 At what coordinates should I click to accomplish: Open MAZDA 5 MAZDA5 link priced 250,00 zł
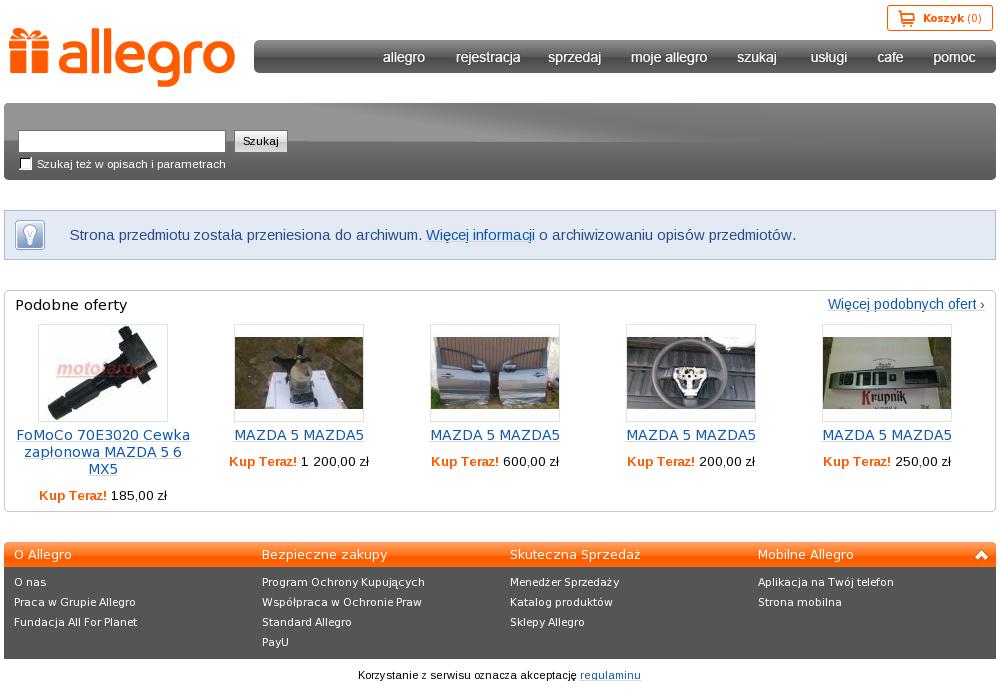click(887, 435)
